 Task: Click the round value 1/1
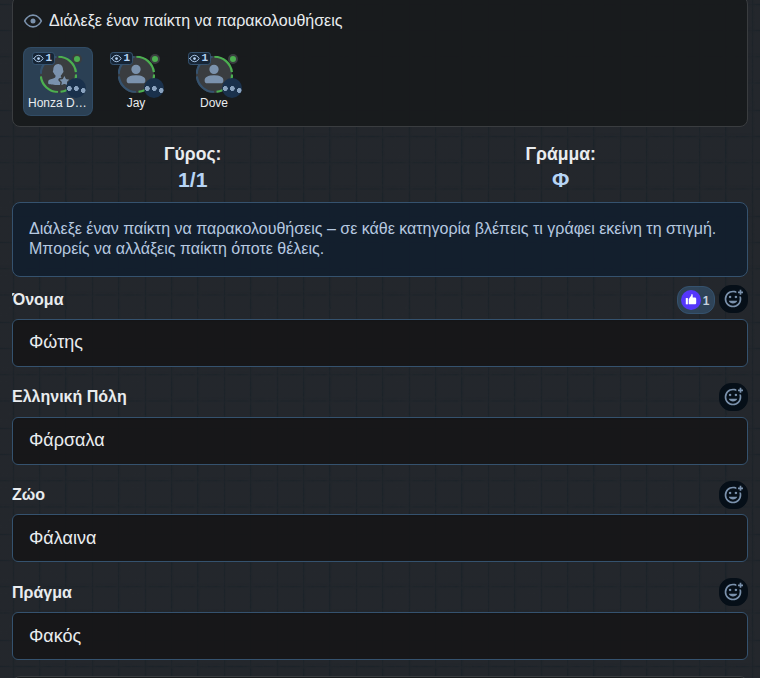coord(192,180)
